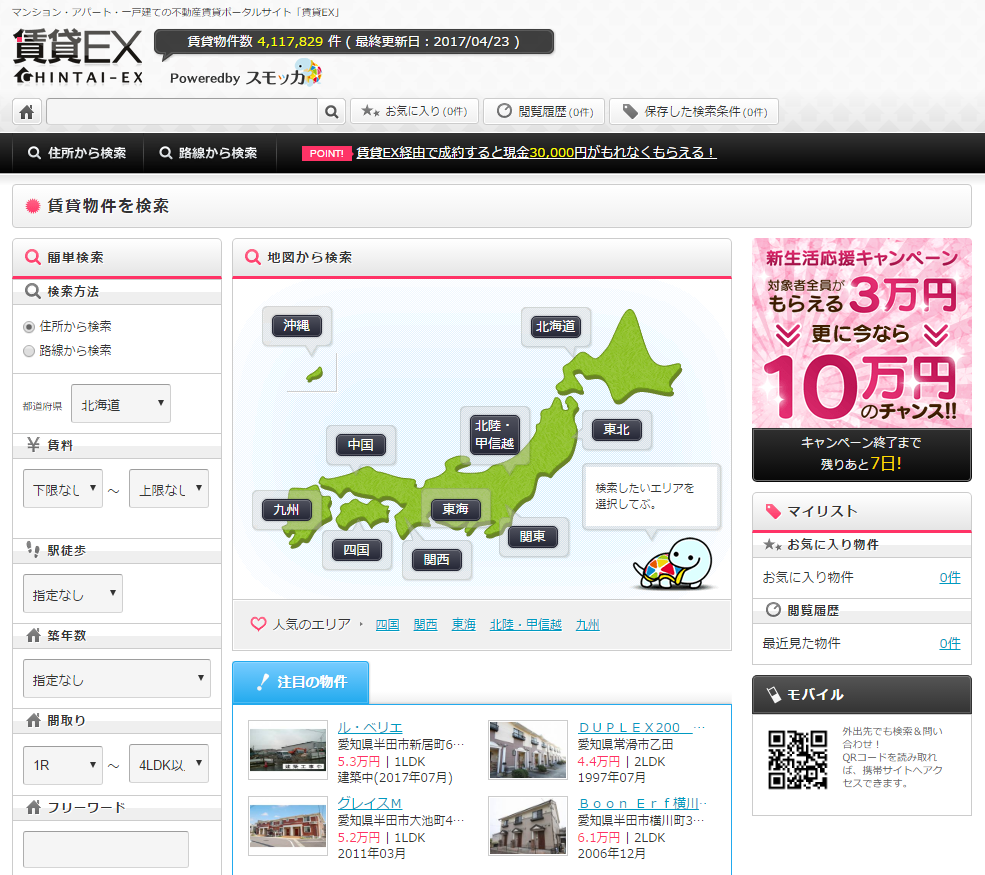Image resolution: width=985 pixels, height=875 pixels.
Task: Open ル・ベリエ property link
Action: [370, 727]
